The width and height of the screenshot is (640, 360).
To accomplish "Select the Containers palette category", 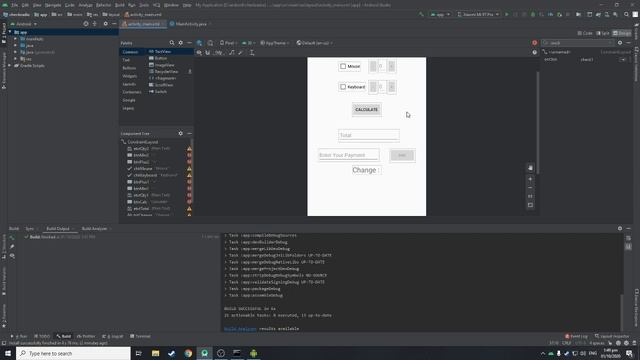I will (x=132, y=92).
